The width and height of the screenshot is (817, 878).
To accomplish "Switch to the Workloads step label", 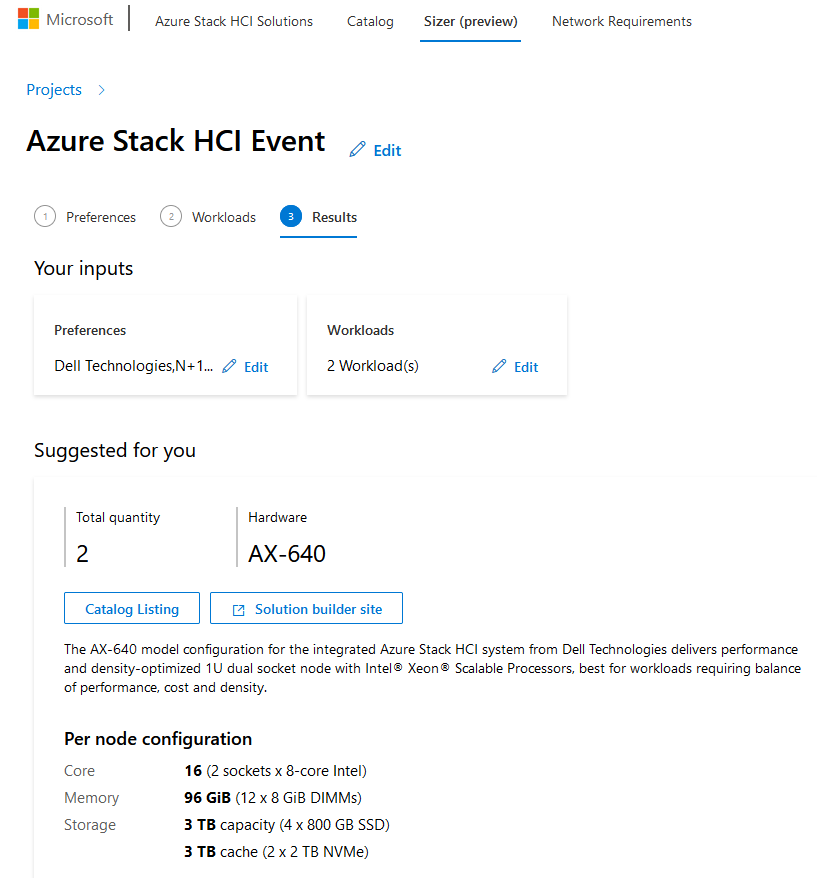I will click(x=224, y=217).
